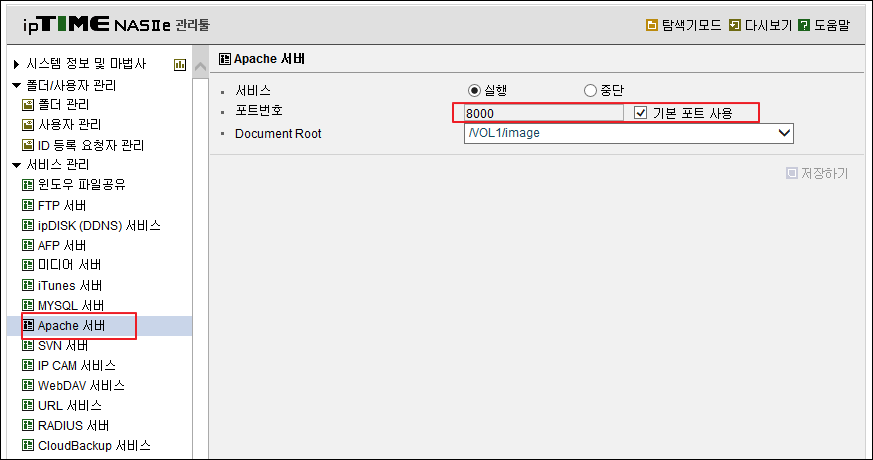Open IP CAM 서비스 page

pos(77,365)
